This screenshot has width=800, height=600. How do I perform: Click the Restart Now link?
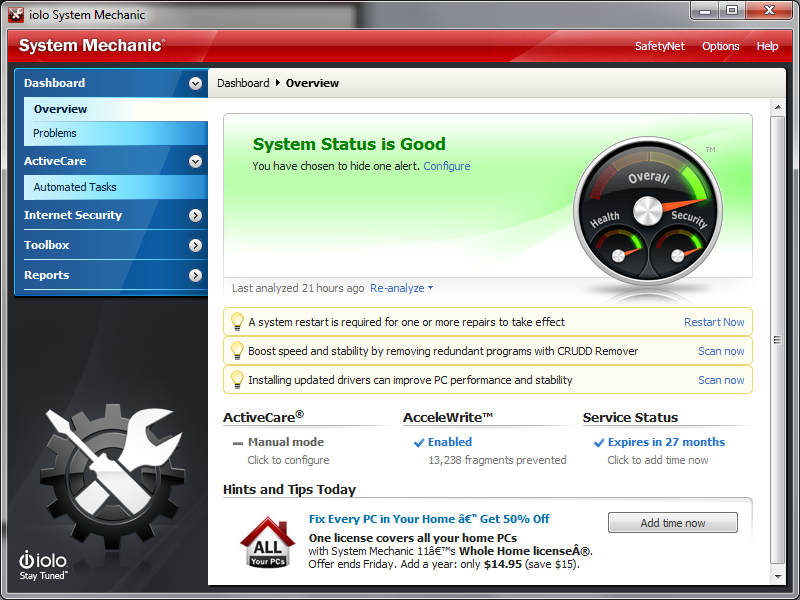[x=714, y=322]
